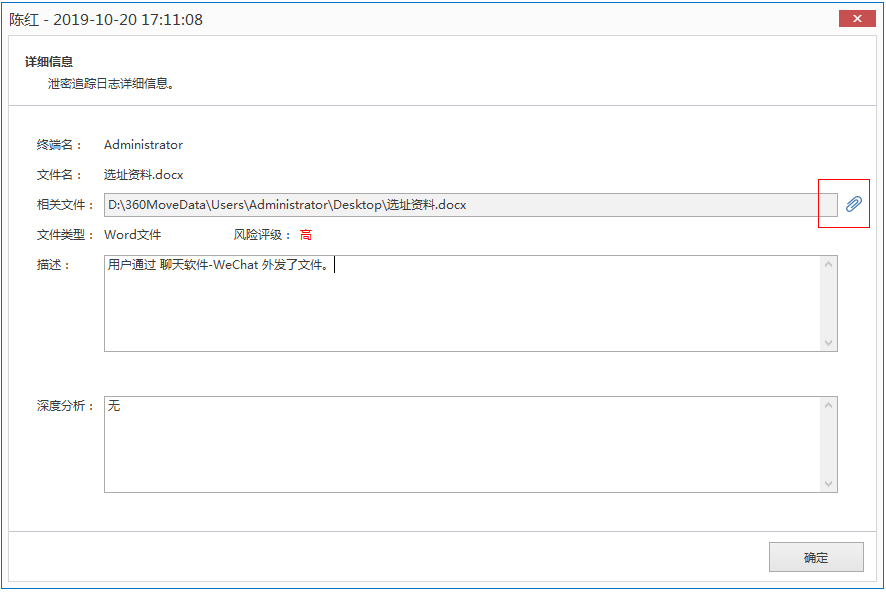Select the terminal name value Administrator
886x594 pixels.
143,145
